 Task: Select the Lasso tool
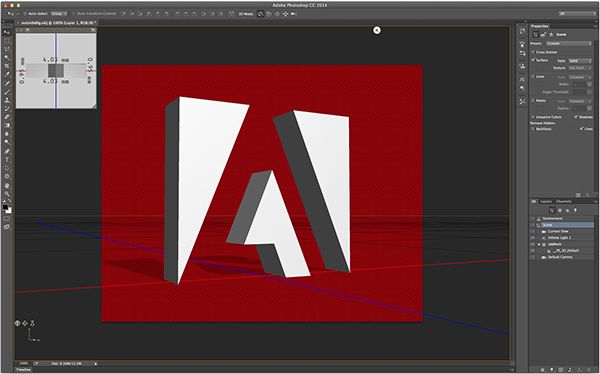coord(7,49)
